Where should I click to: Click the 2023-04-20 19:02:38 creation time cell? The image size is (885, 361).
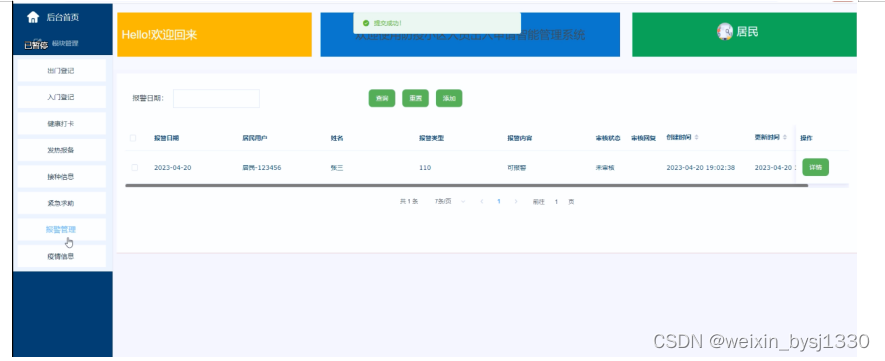click(x=700, y=168)
